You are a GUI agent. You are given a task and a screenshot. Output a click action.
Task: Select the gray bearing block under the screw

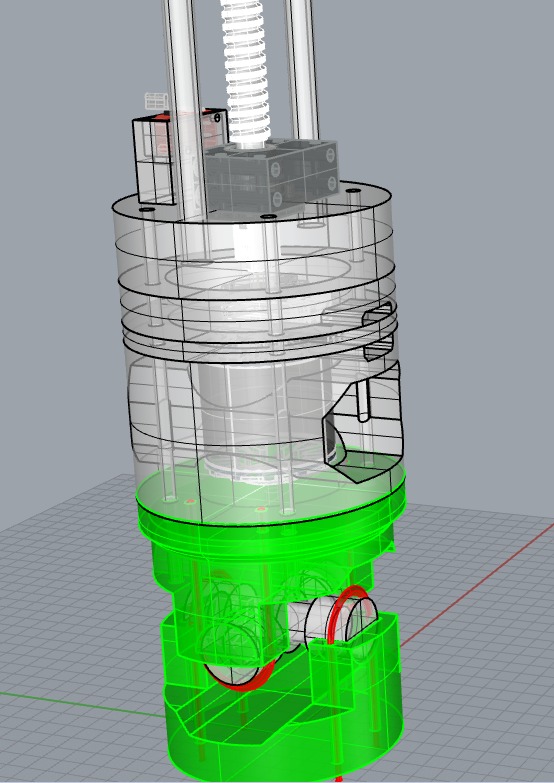point(273,176)
